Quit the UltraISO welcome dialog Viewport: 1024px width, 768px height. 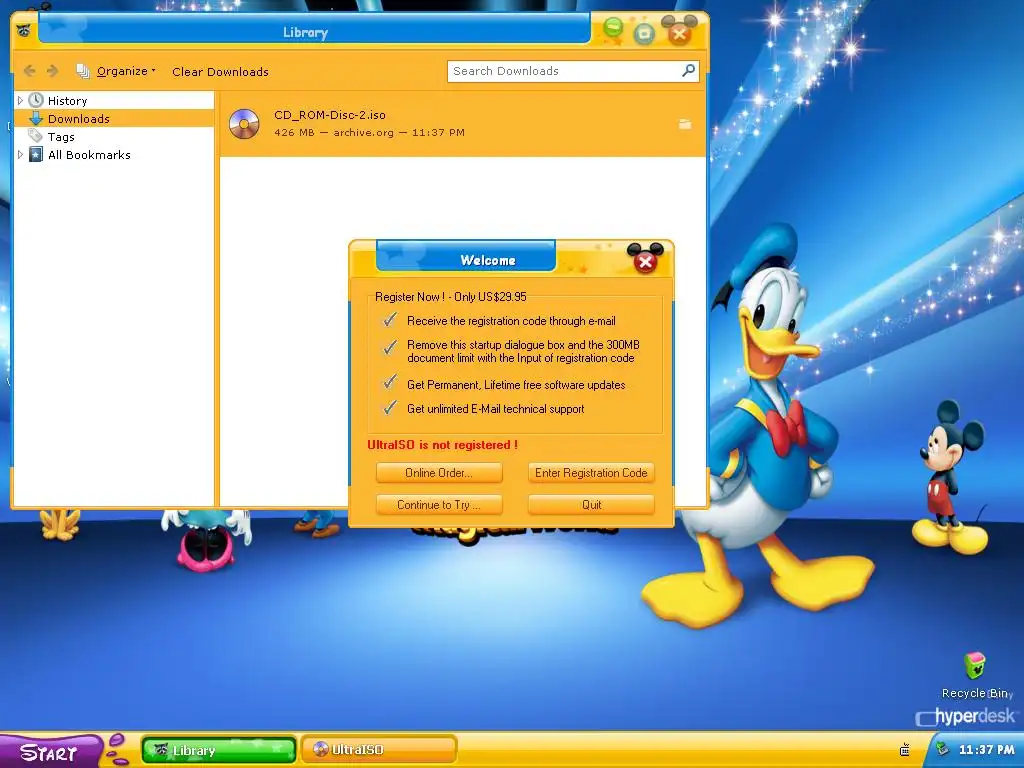[x=591, y=505]
